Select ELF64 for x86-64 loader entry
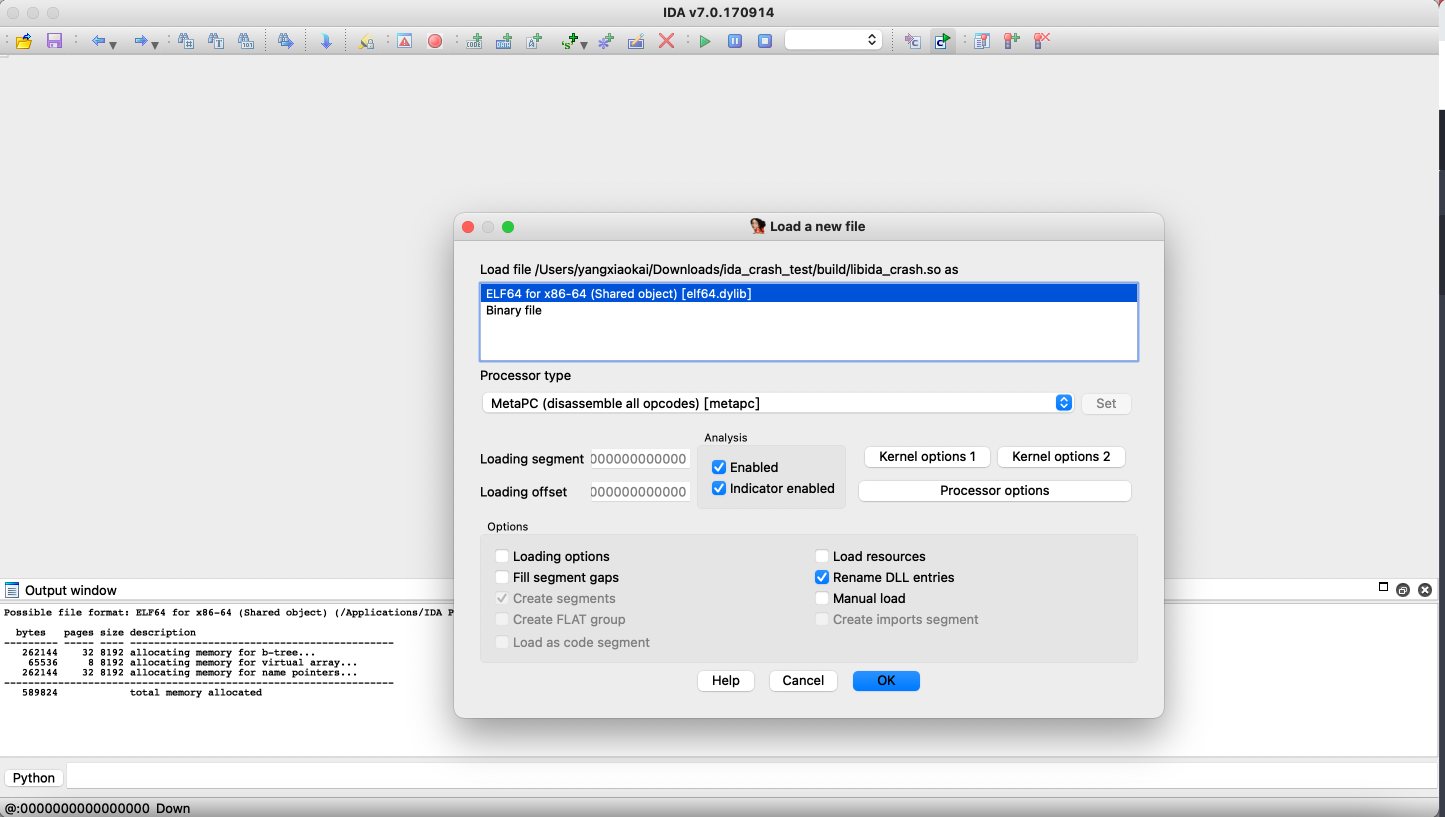This screenshot has height=817, width=1445. coord(809,294)
